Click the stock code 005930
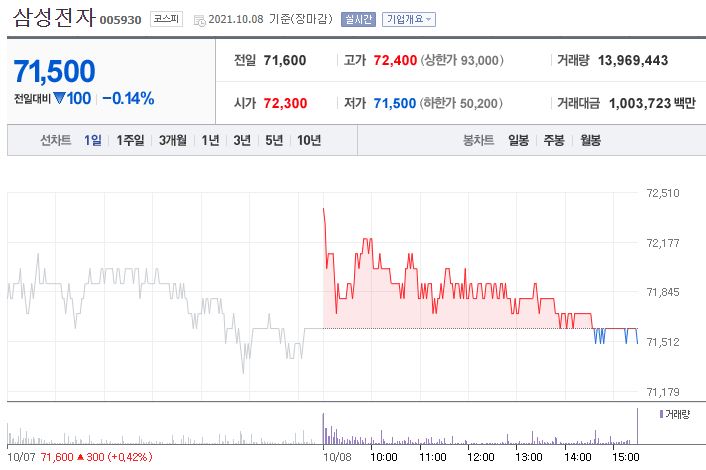This screenshot has height=470, width=706. 120,20
